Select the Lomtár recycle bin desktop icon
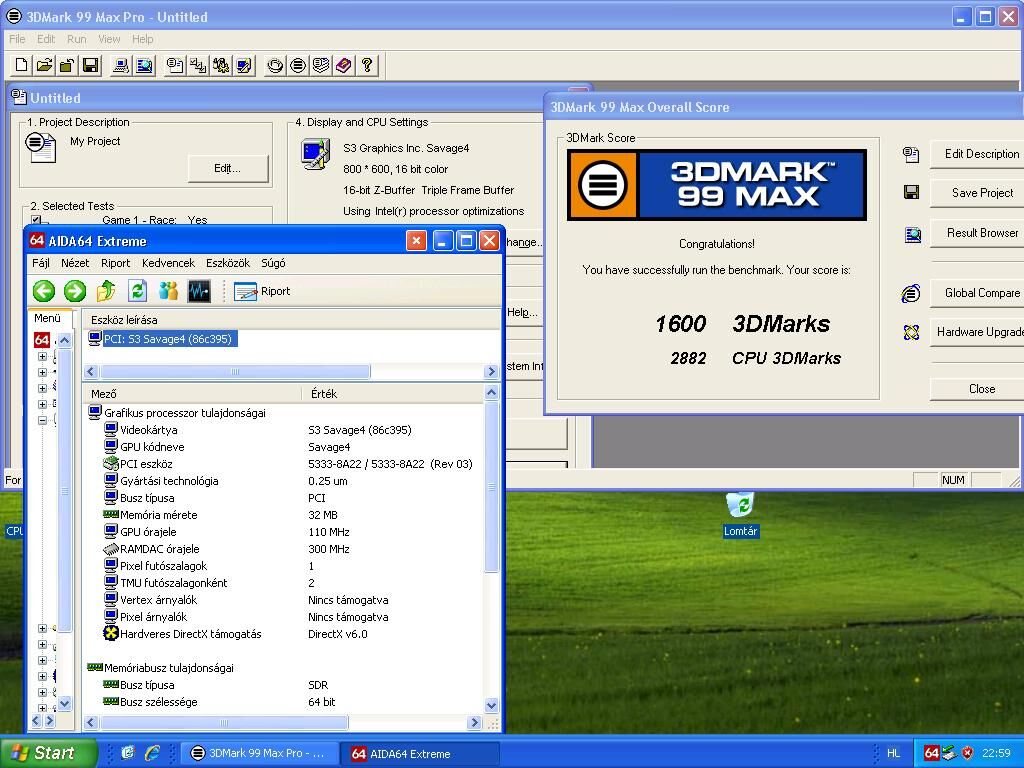The image size is (1024, 768). [741, 515]
